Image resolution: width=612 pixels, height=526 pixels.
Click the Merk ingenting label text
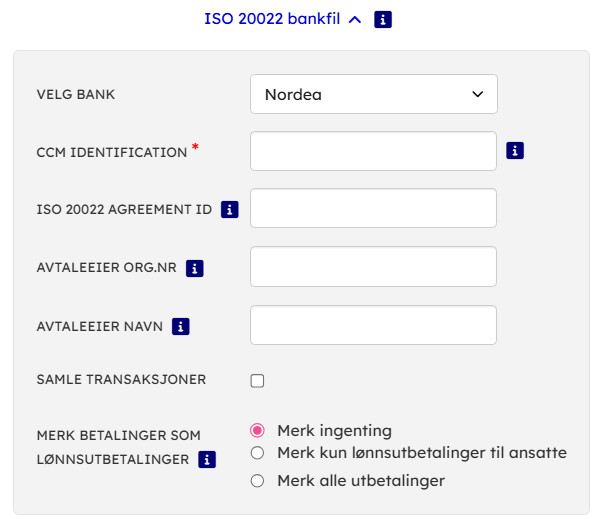(x=334, y=430)
